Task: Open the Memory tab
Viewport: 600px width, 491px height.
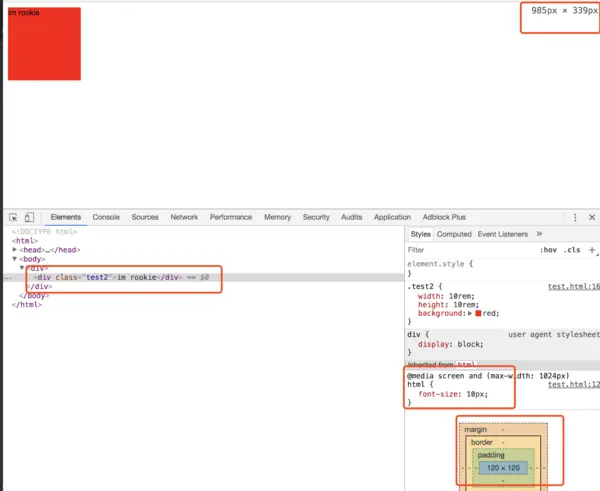Action: point(277,217)
